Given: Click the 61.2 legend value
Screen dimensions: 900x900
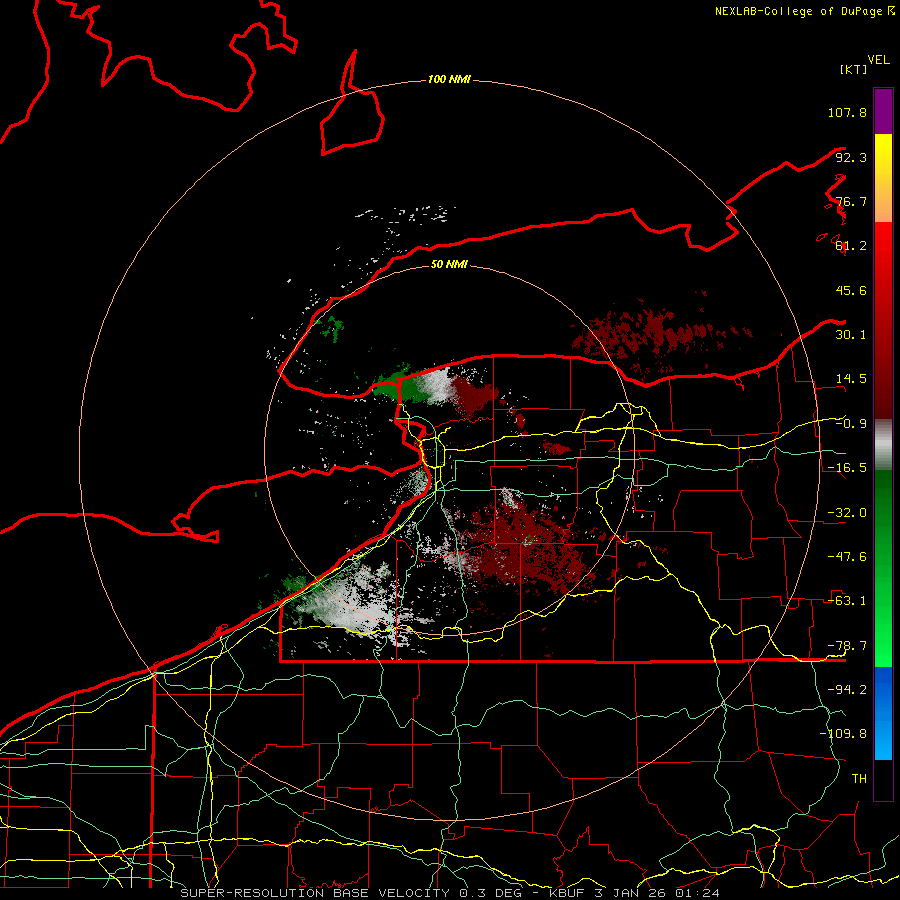Looking at the screenshot, I should tap(851, 246).
